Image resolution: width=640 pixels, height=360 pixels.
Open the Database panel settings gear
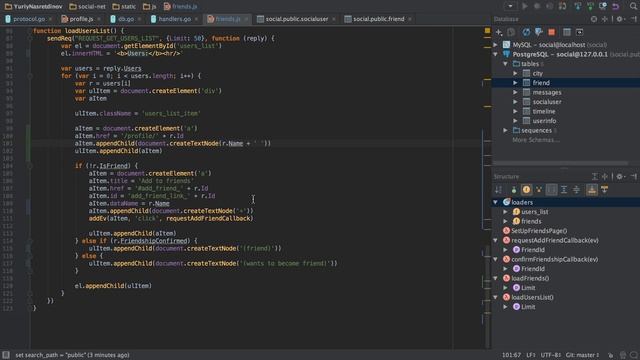coord(620,19)
